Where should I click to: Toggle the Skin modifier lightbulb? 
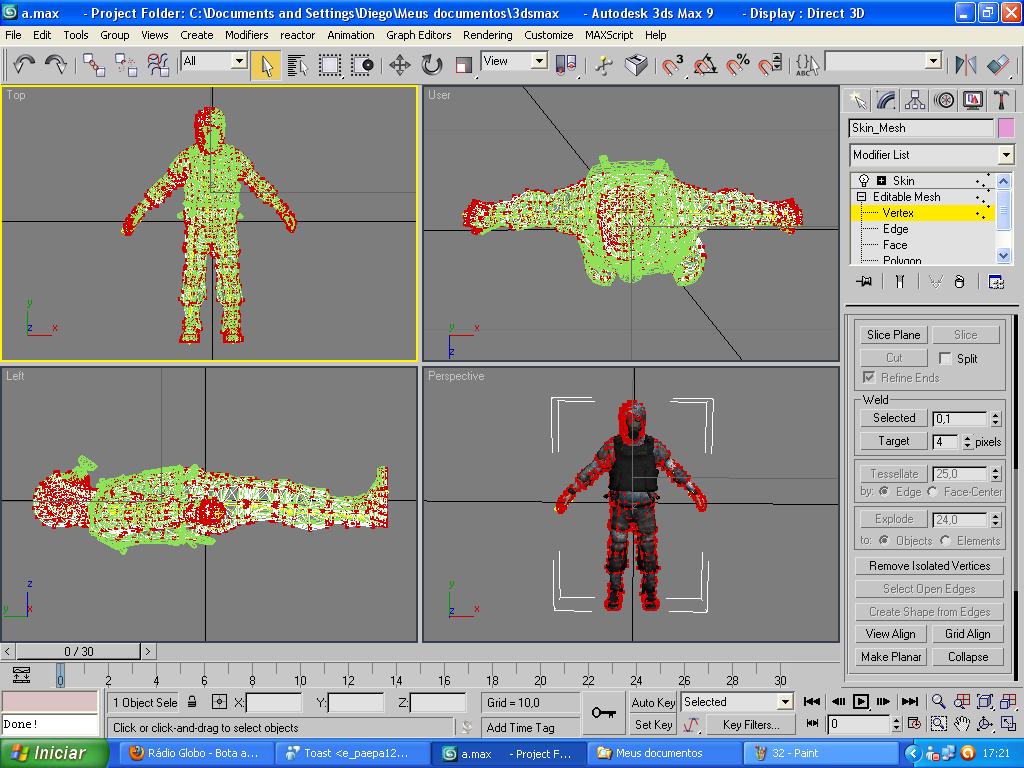(864, 181)
